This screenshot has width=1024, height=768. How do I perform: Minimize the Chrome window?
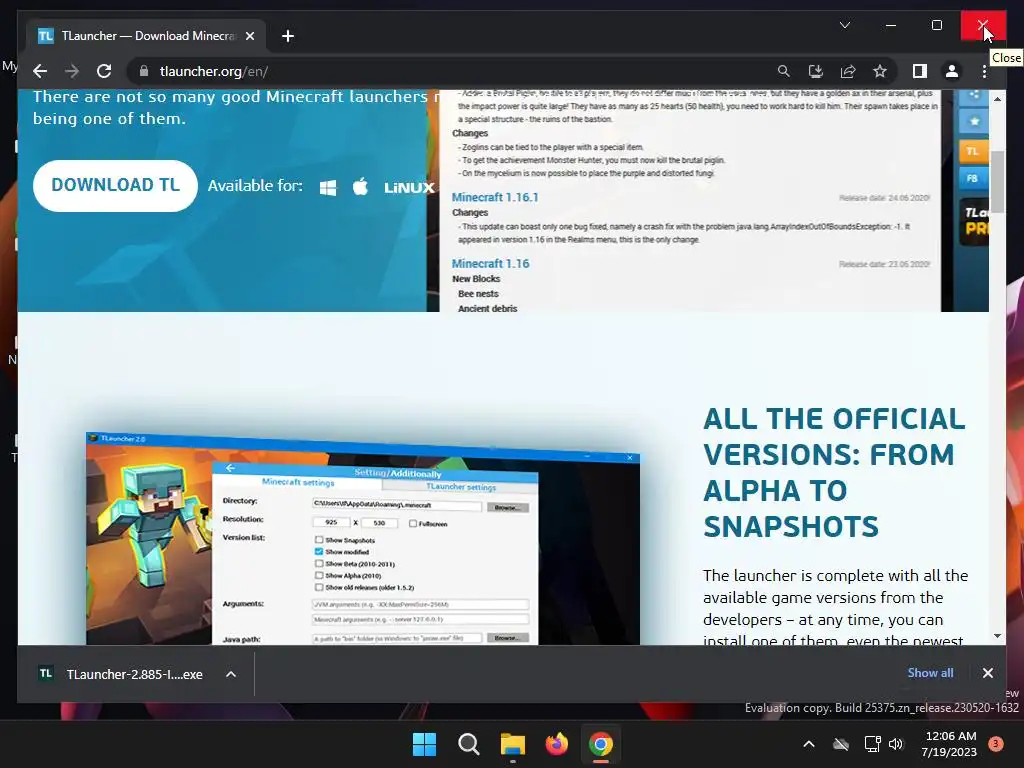pyautogui.click(x=891, y=25)
